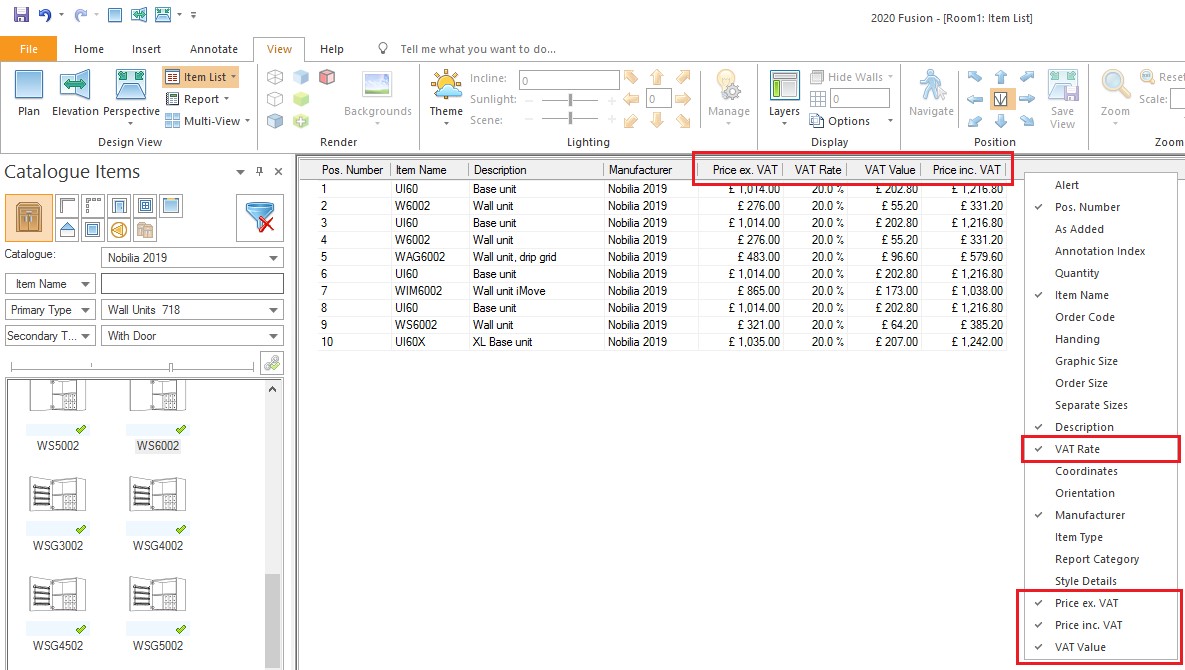Open the Theme lighting gallery

pyautogui.click(x=446, y=95)
